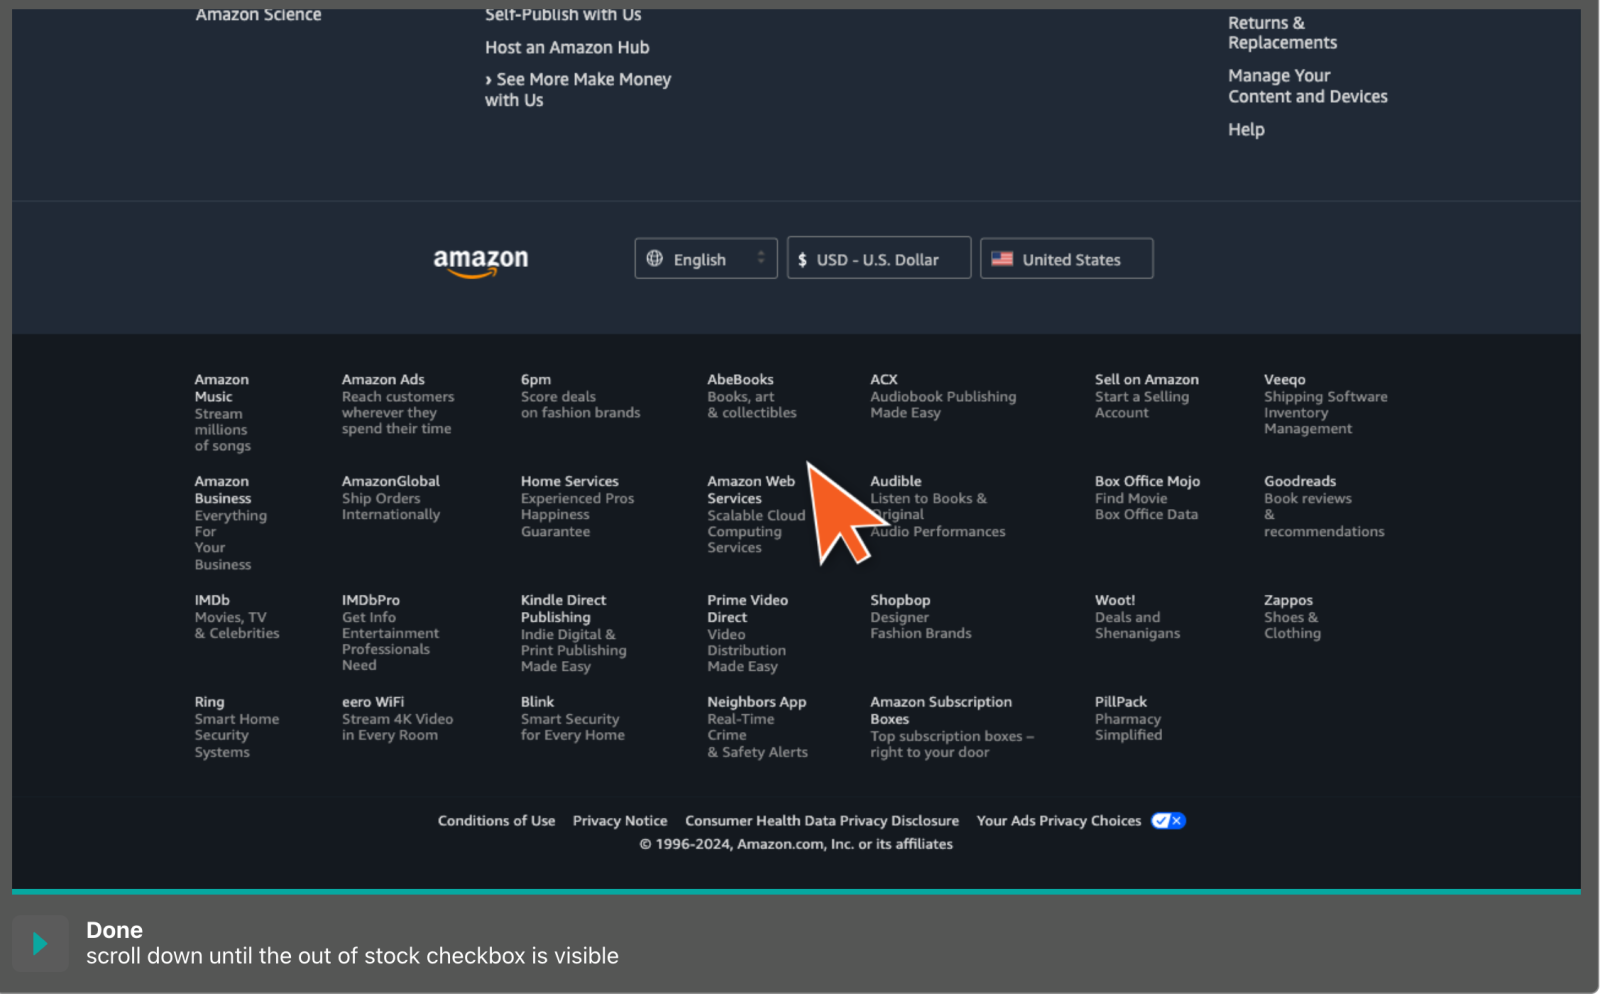Open Blink Smart Security link
1600x994 pixels.
pyautogui.click(x=572, y=719)
